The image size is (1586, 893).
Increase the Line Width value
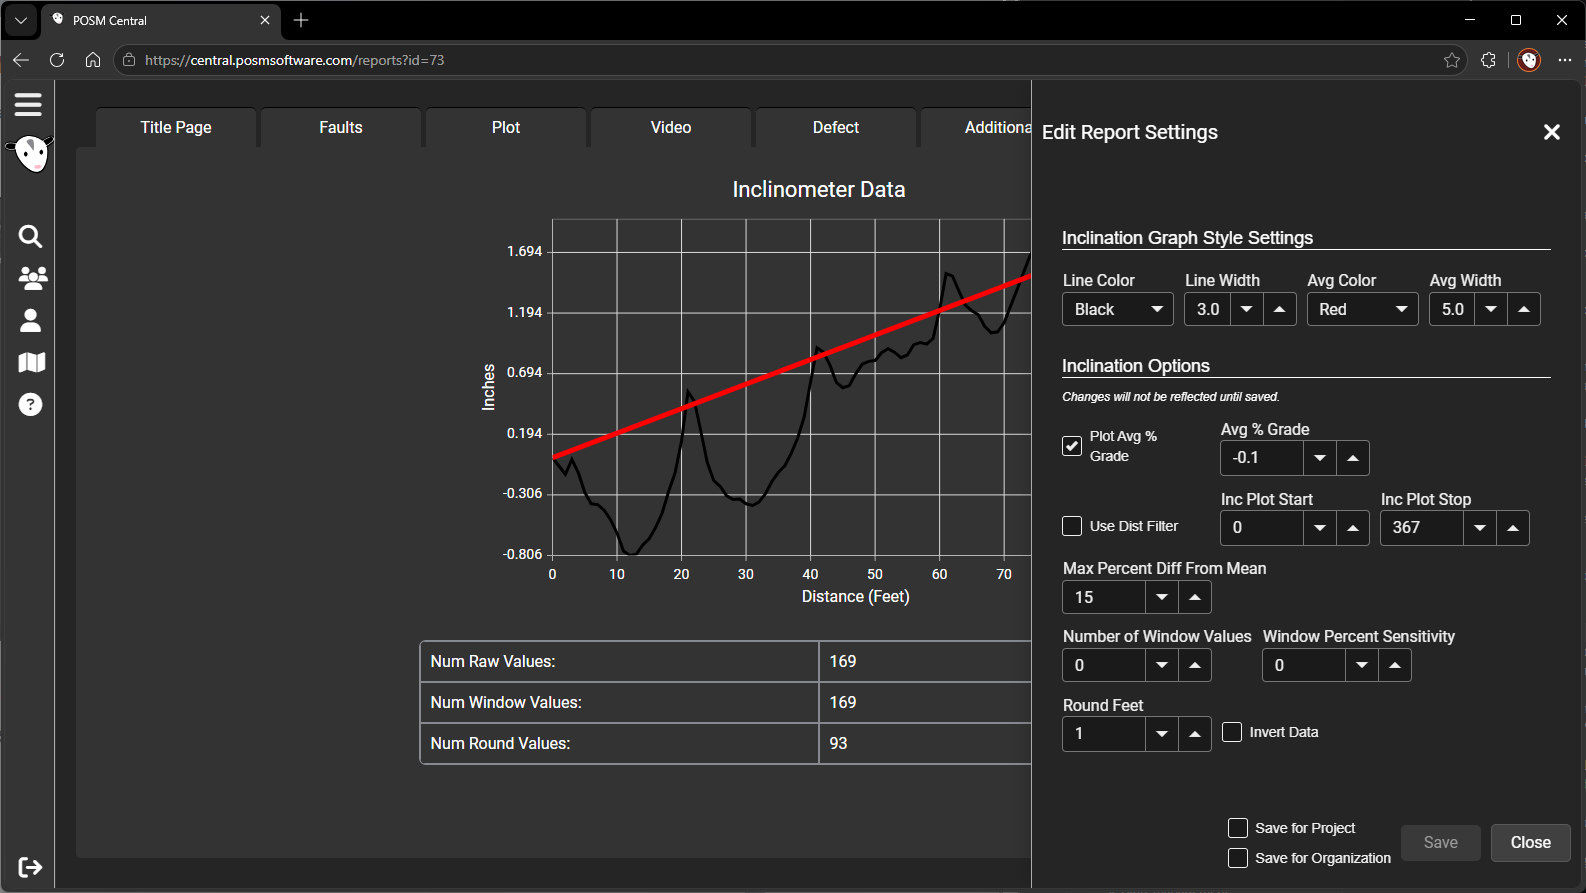[x=1280, y=309]
